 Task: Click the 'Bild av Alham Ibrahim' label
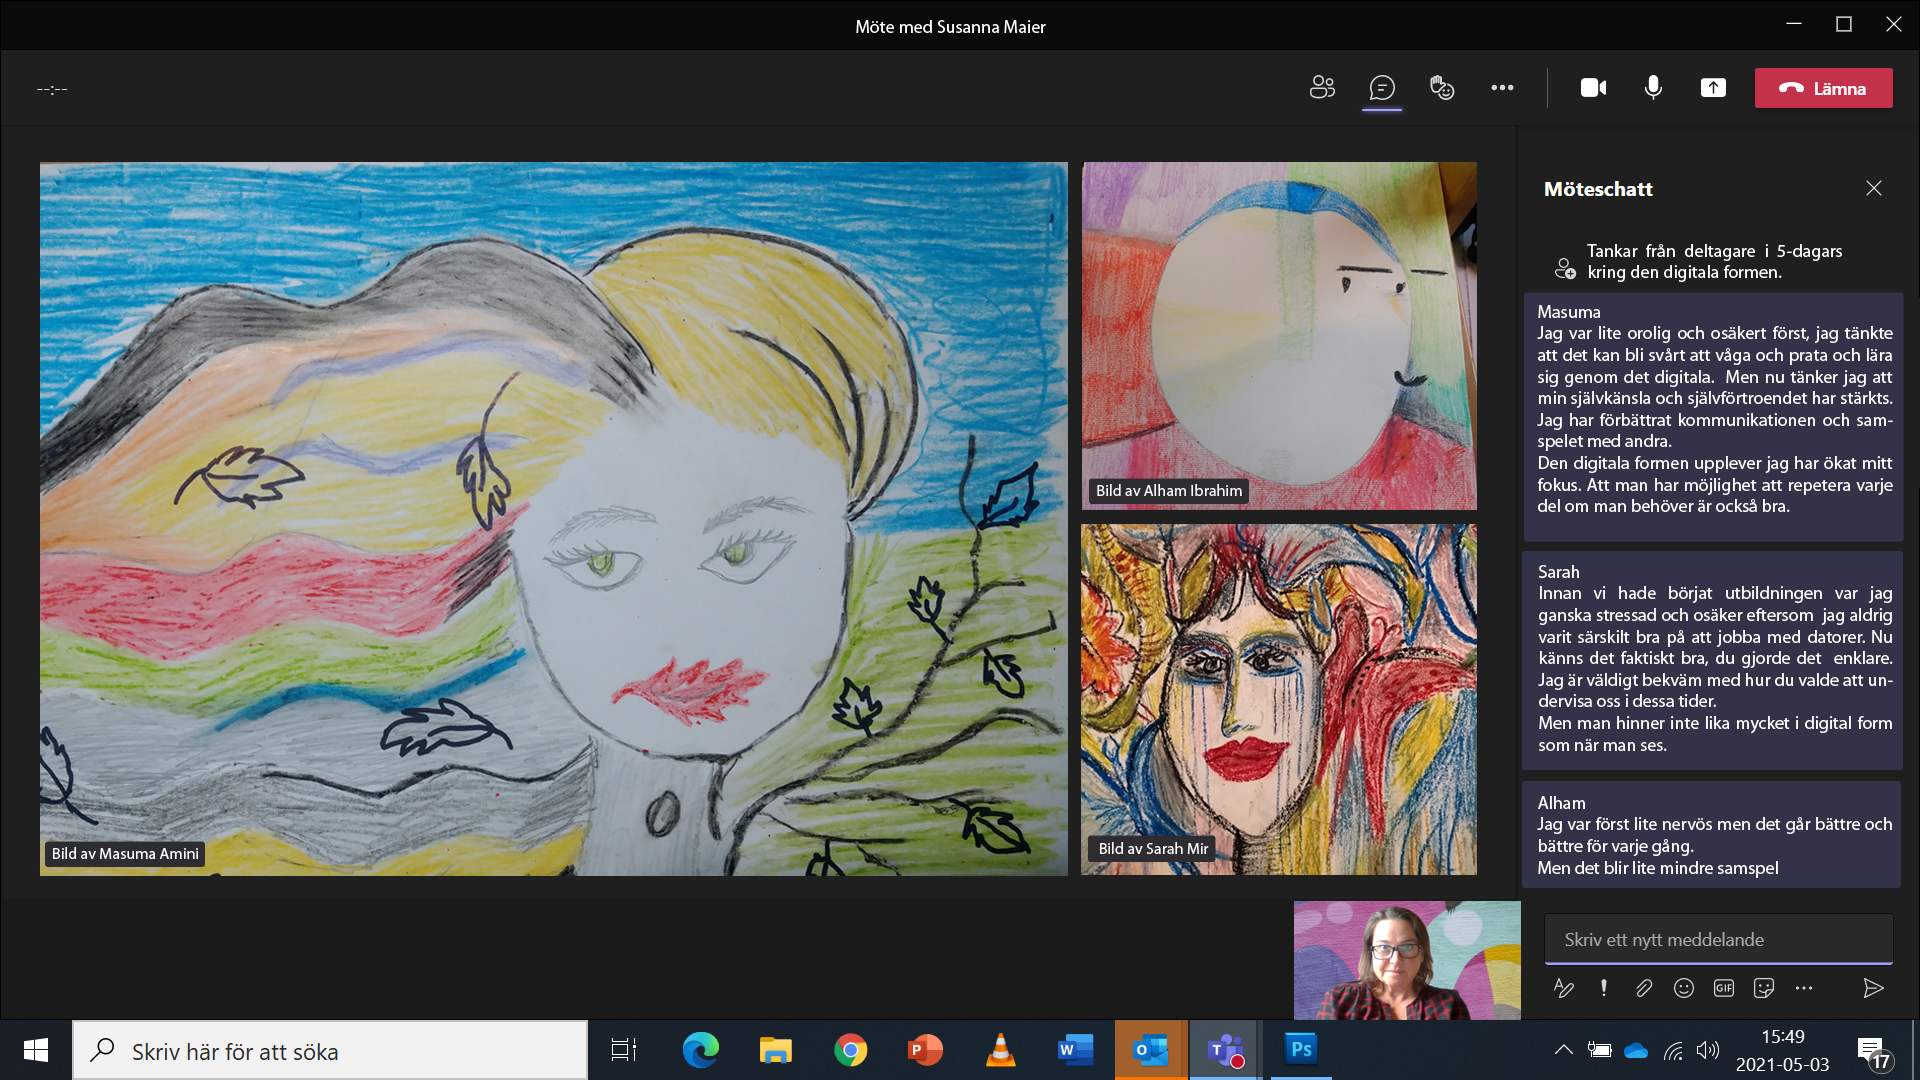pyautogui.click(x=1168, y=490)
